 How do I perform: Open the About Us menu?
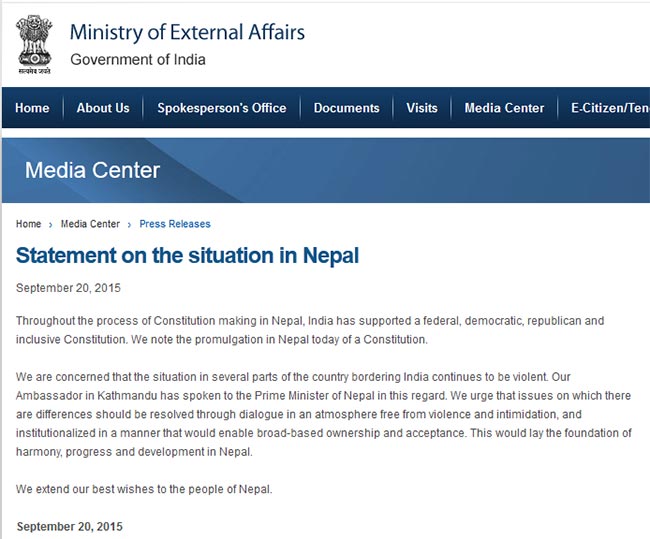pos(103,108)
